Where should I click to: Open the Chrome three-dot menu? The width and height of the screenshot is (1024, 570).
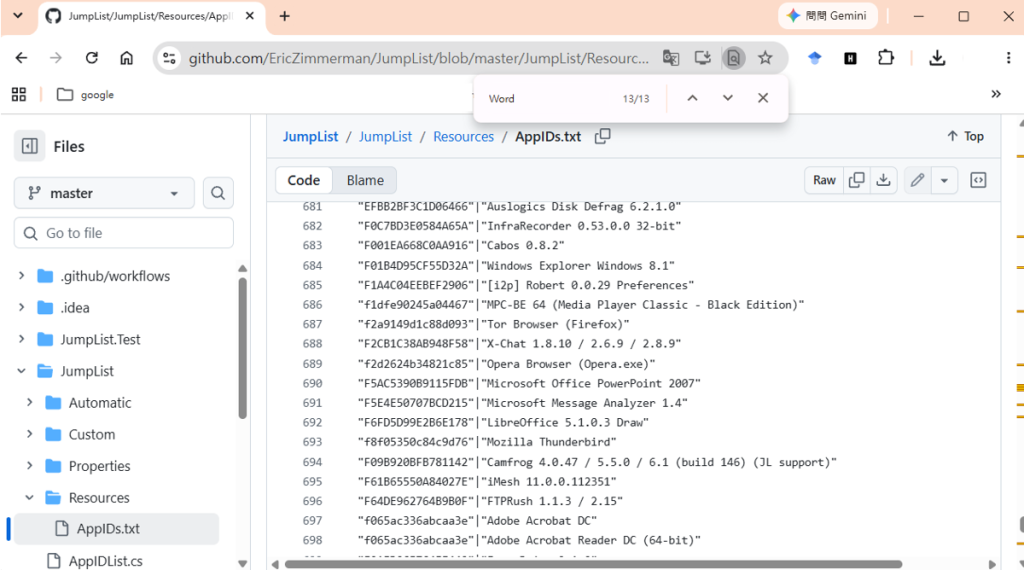click(x=1008, y=58)
